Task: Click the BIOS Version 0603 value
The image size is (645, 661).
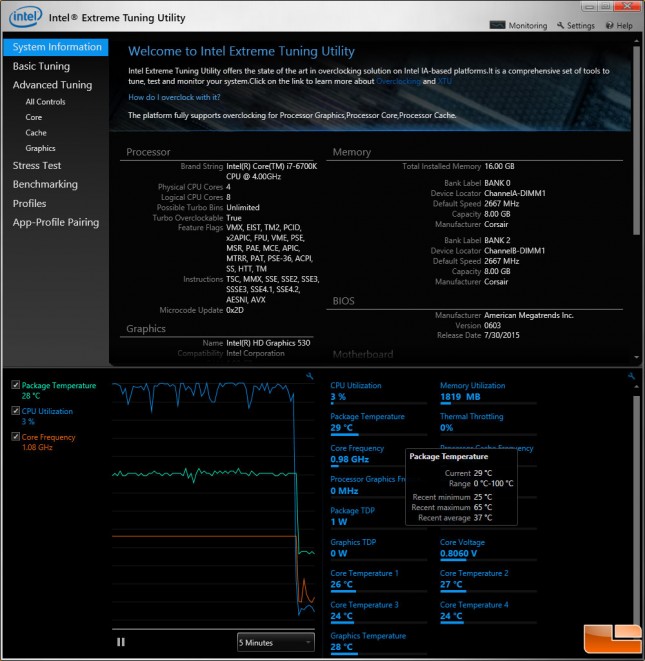Action: click(492, 325)
